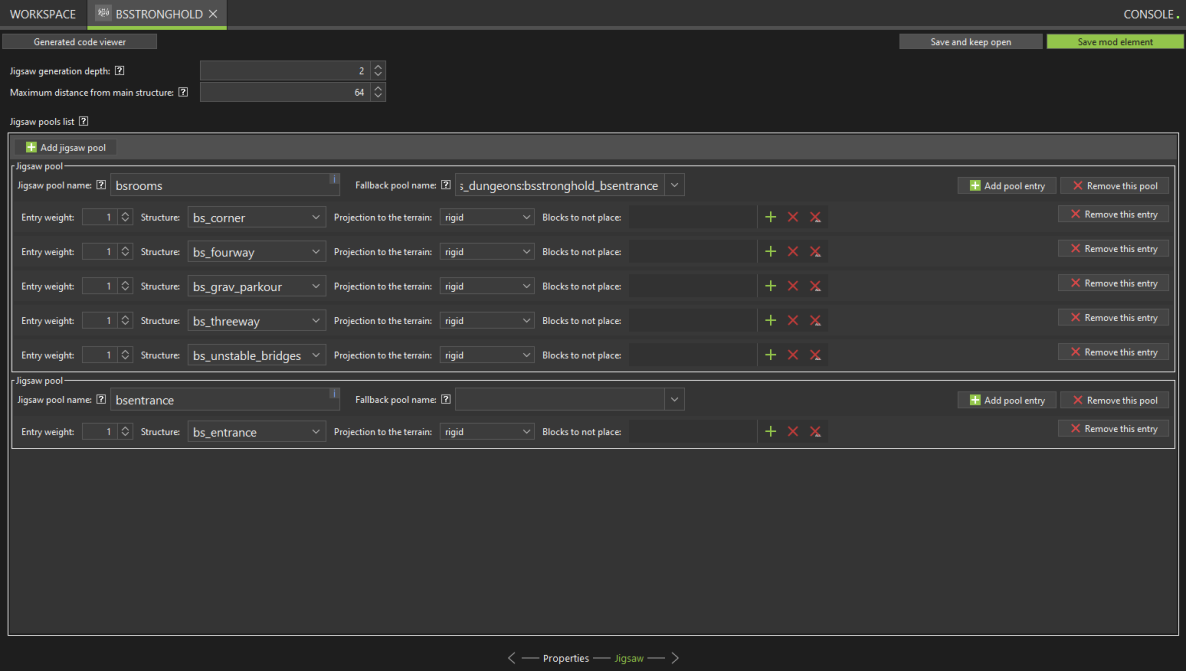Switch to the WORKSPACE tab

43,14
